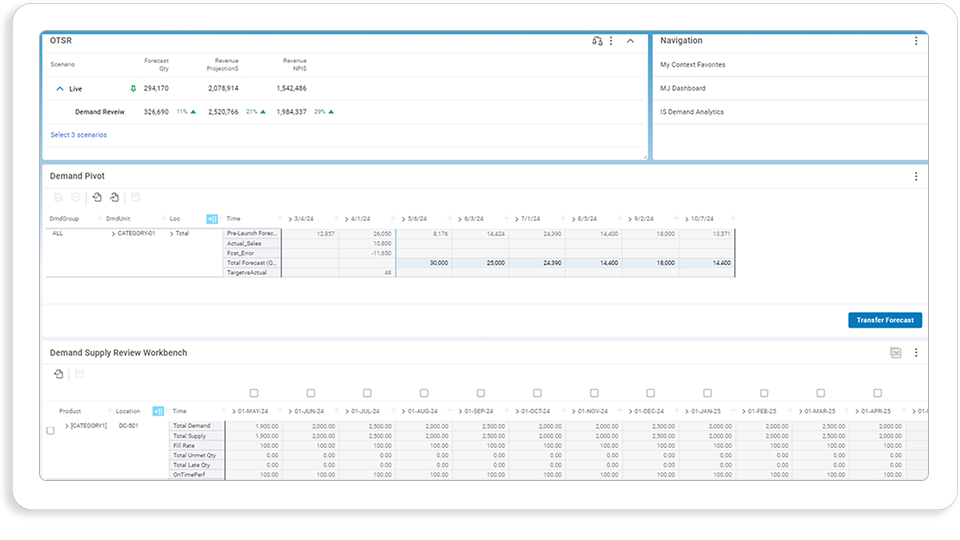Viewport: 960px width, 540px height.
Task: Collapse the OTSR panel with the chevron
Action: (x=630, y=41)
